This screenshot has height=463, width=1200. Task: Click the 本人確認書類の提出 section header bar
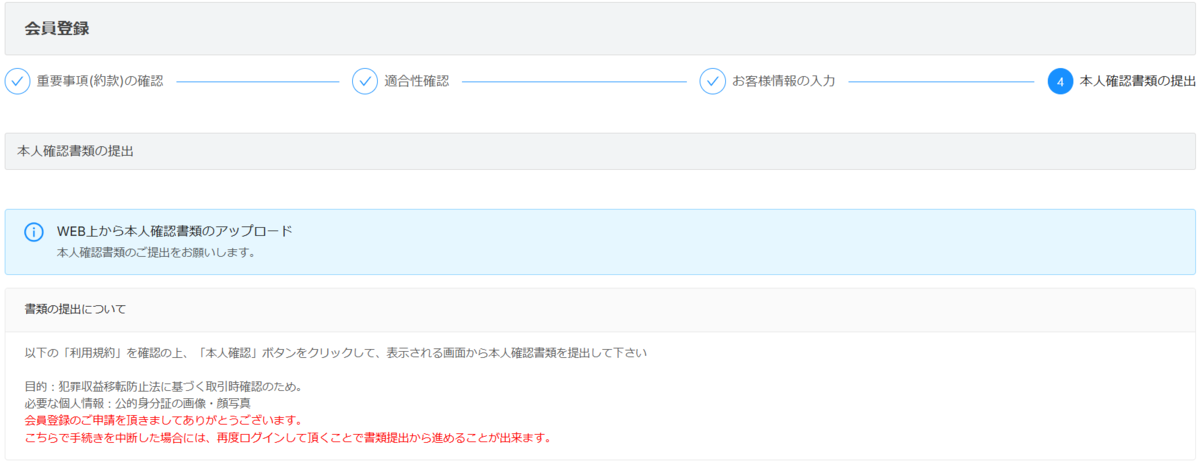pyautogui.click(x=600, y=151)
